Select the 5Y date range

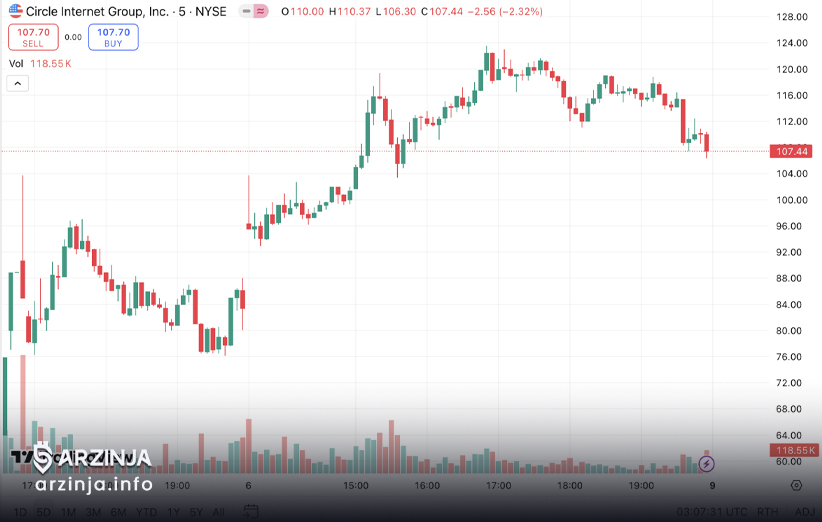point(196,512)
